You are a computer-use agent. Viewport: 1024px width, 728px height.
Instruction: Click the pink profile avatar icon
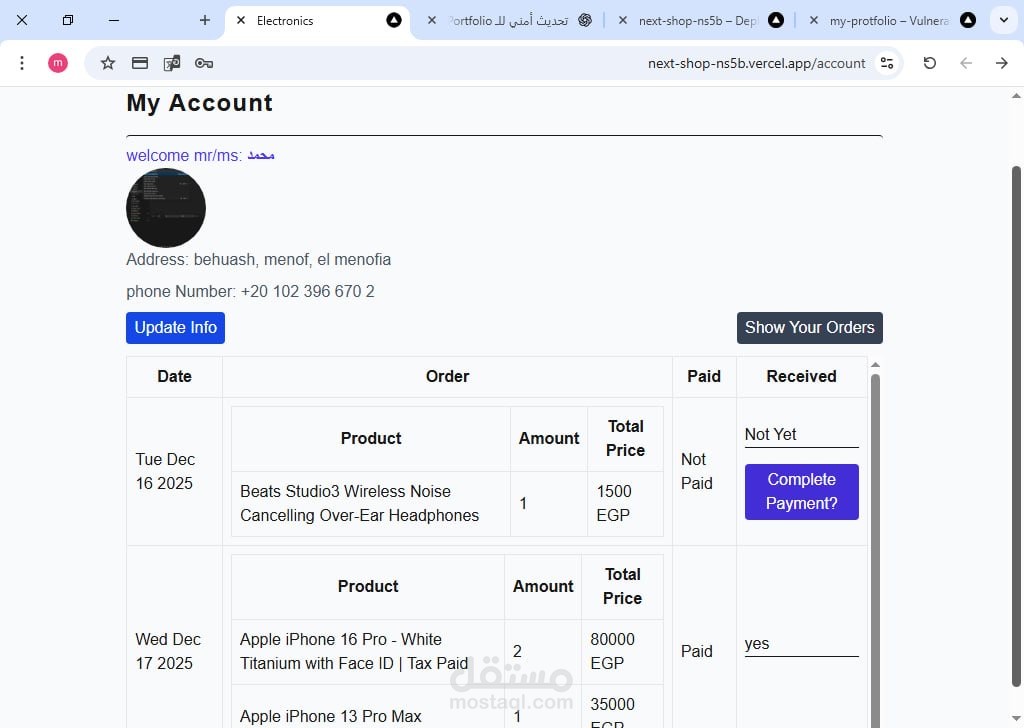[x=58, y=63]
